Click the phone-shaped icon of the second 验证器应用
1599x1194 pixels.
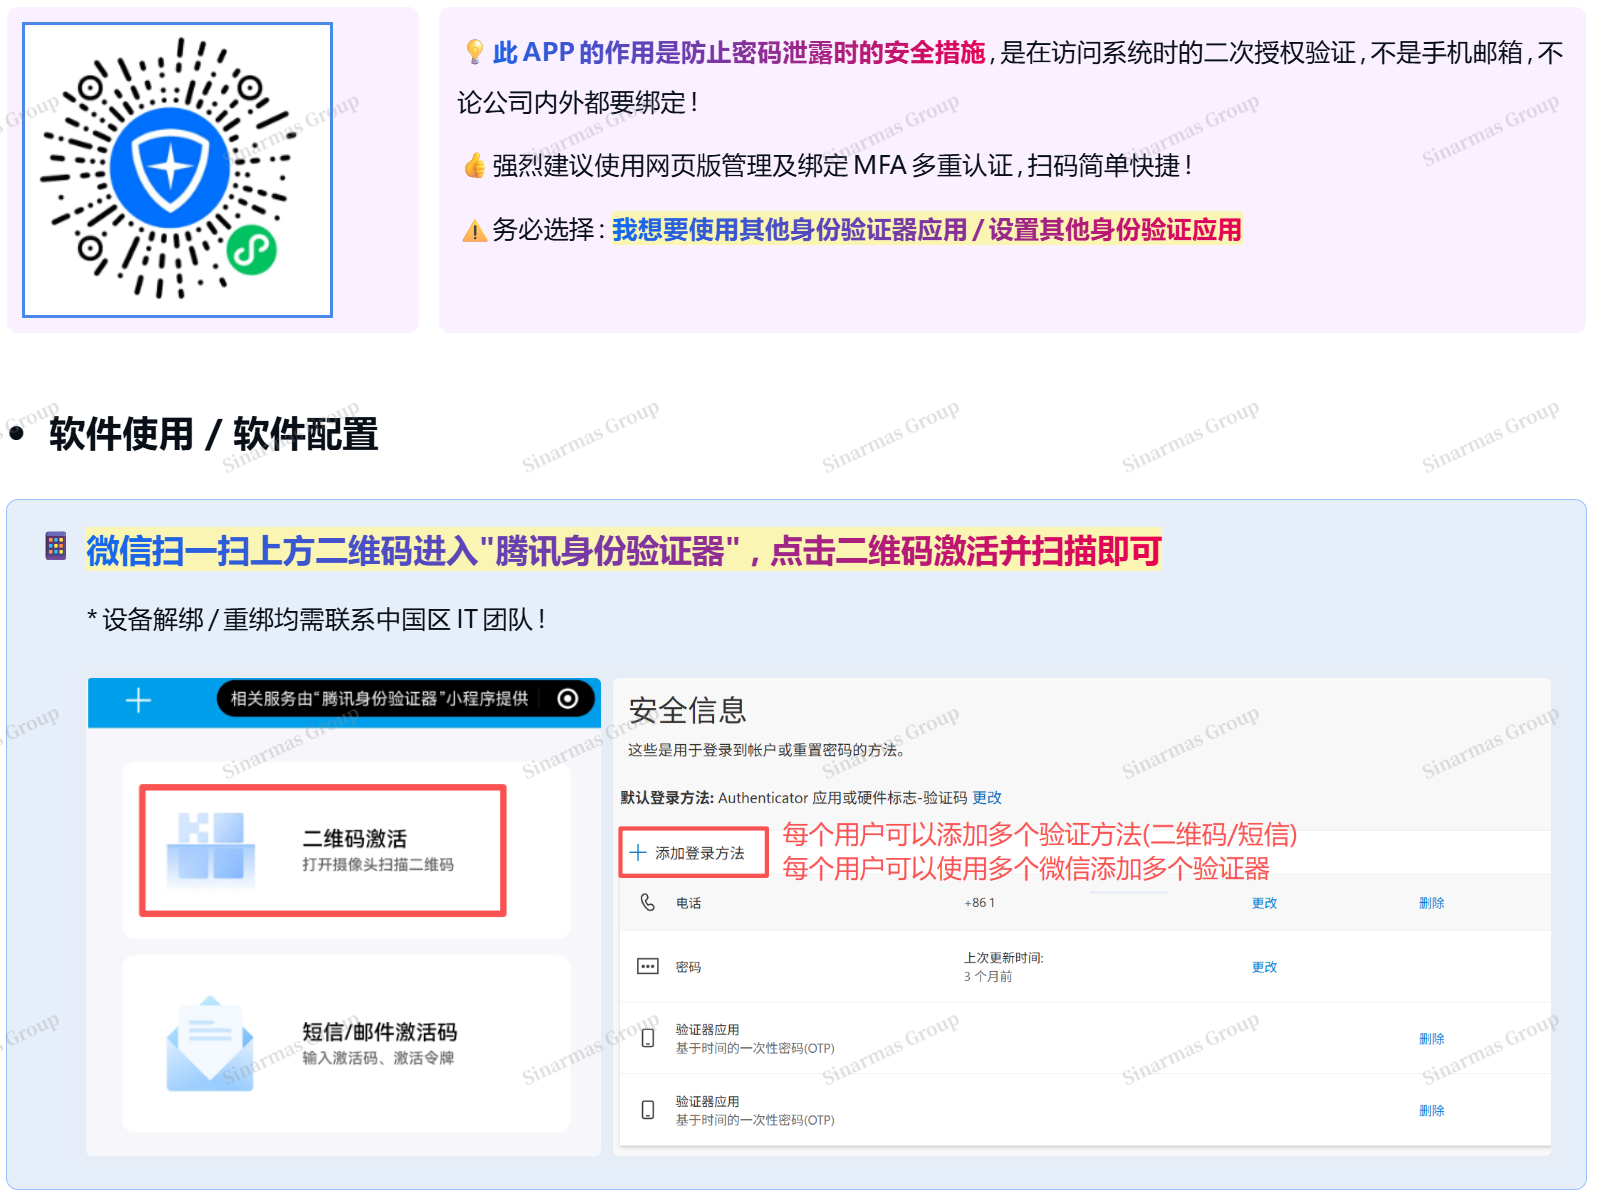(648, 1110)
